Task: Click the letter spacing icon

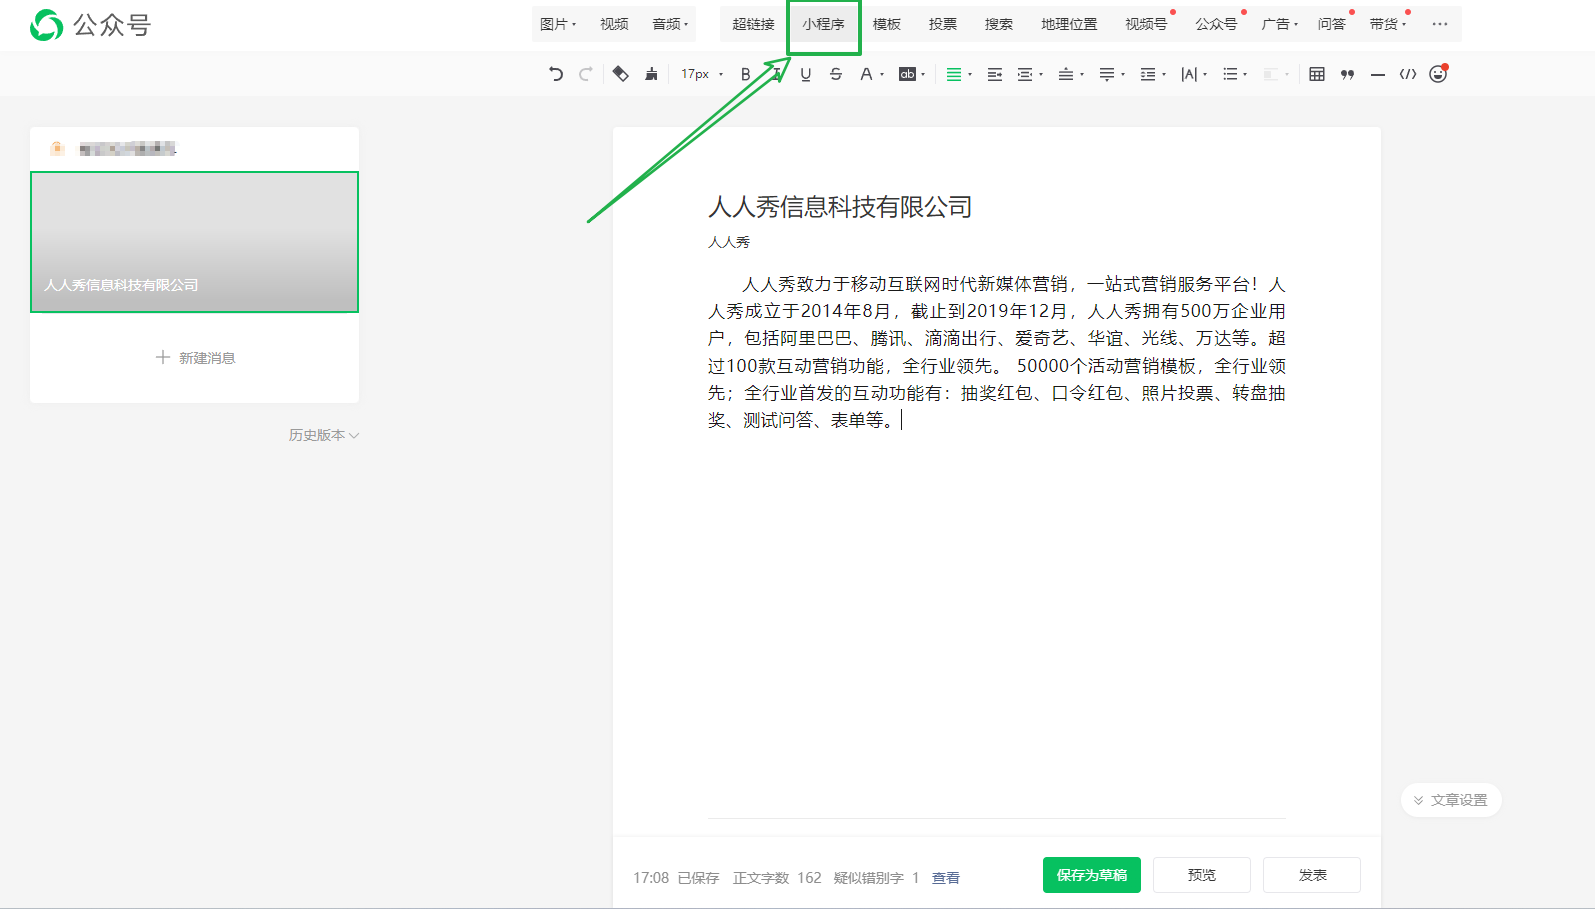Action: click(1189, 74)
